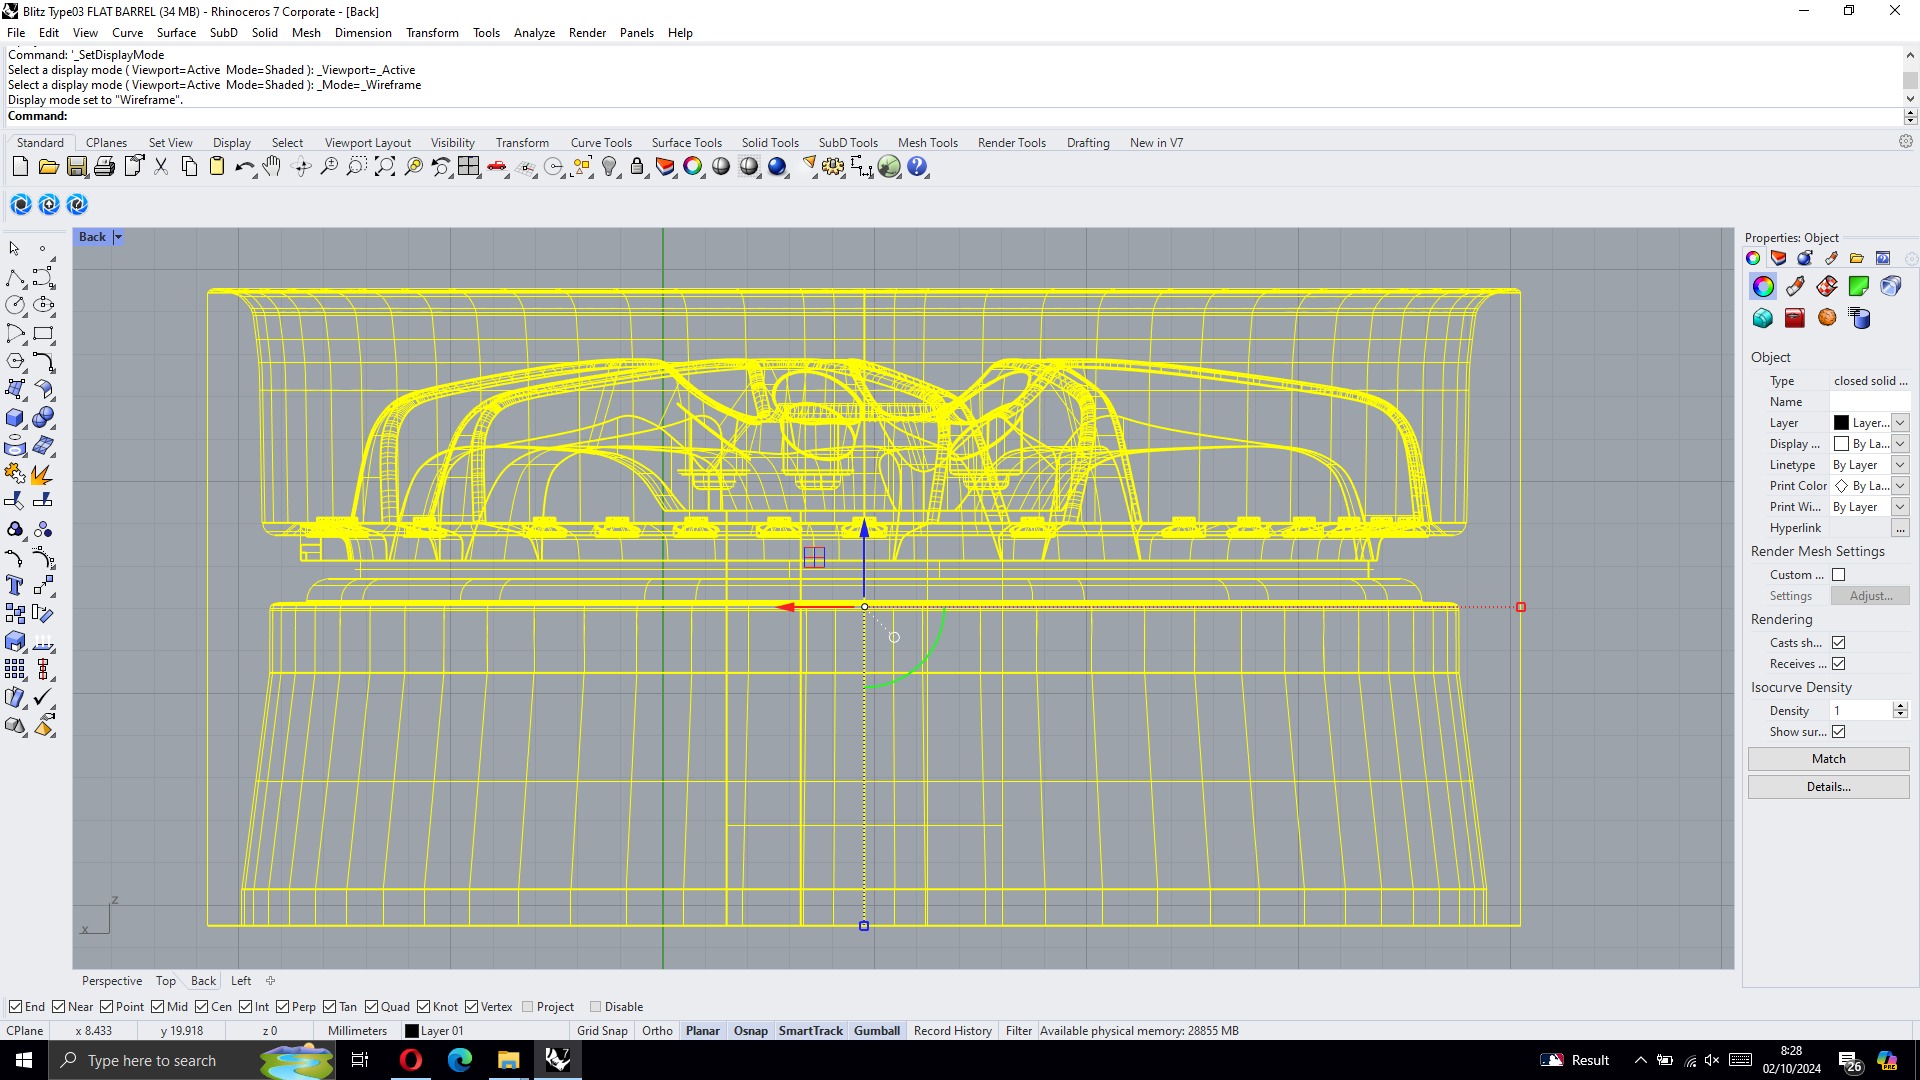Switch to the Solid Tools tab
This screenshot has height=1080, width=1920.
point(770,143)
